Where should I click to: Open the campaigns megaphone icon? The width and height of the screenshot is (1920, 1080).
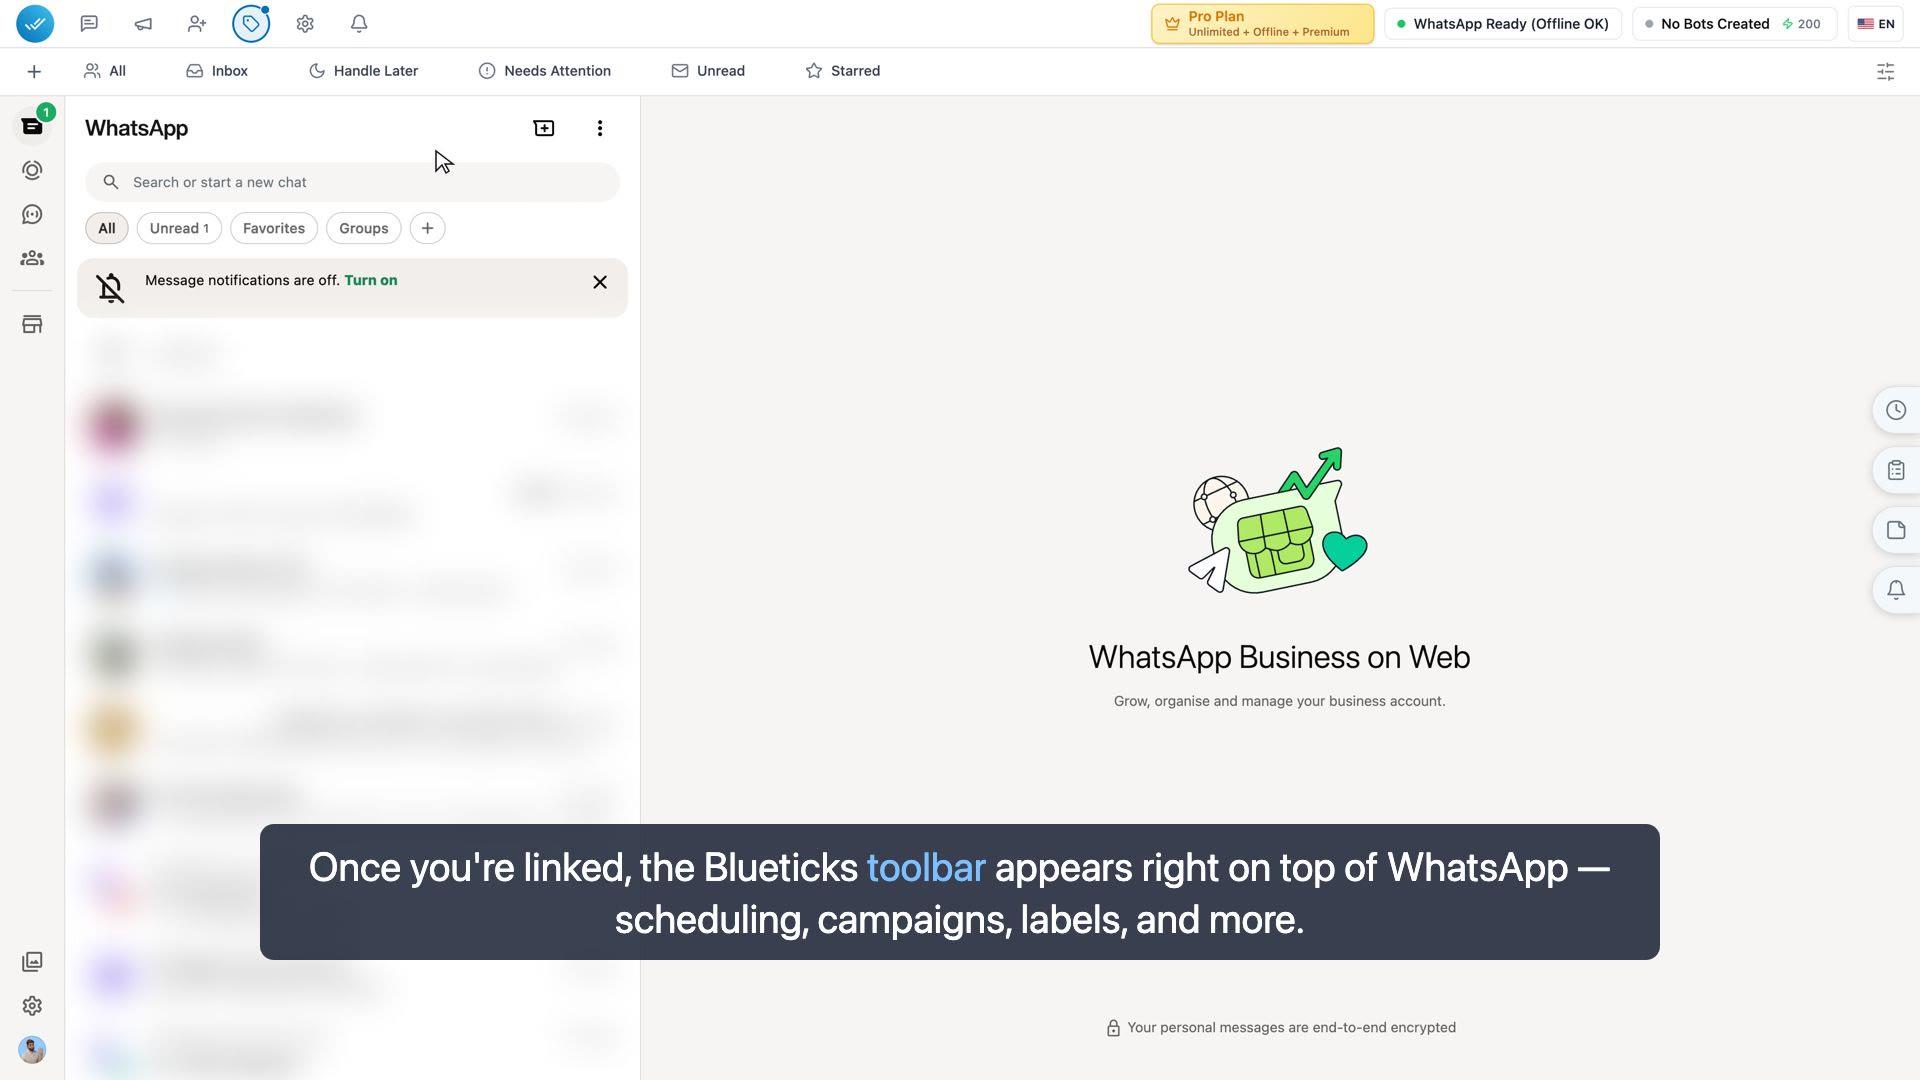pyautogui.click(x=143, y=23)
